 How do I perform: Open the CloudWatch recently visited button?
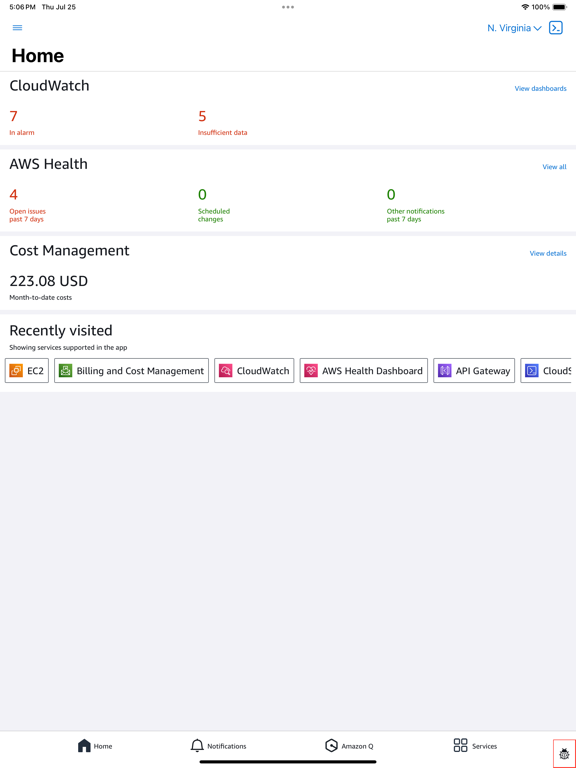coord(254,371)
